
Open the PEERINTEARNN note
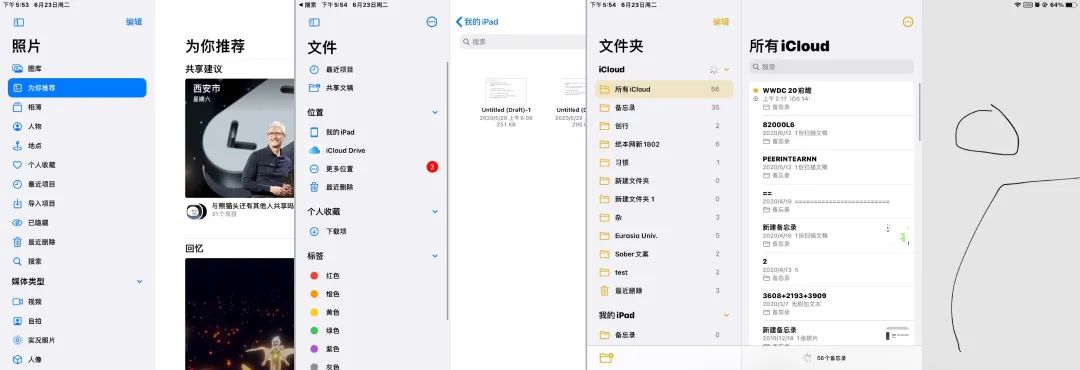[x=832, y=167]
